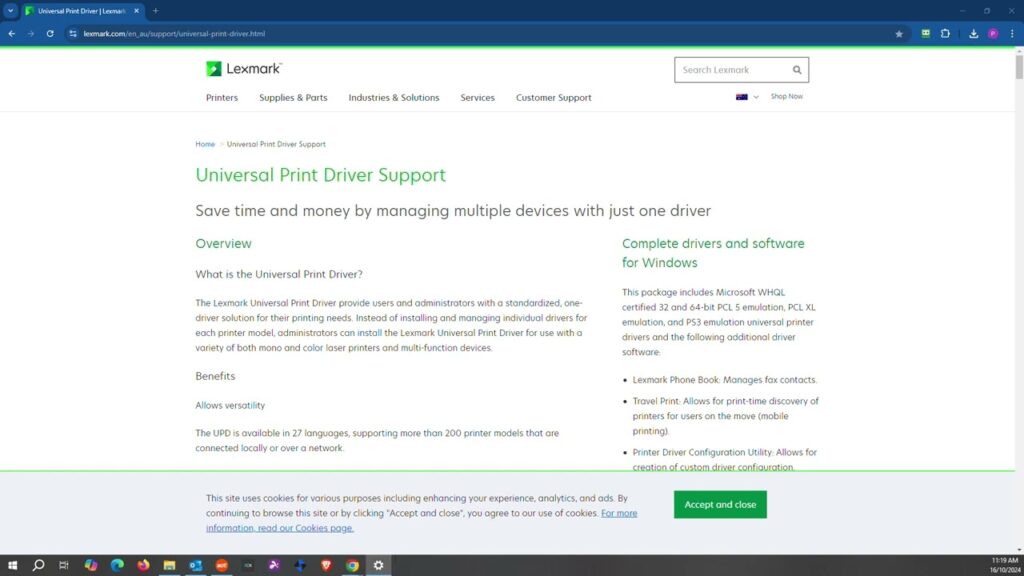Click the Accept and close button

(720, 505)
